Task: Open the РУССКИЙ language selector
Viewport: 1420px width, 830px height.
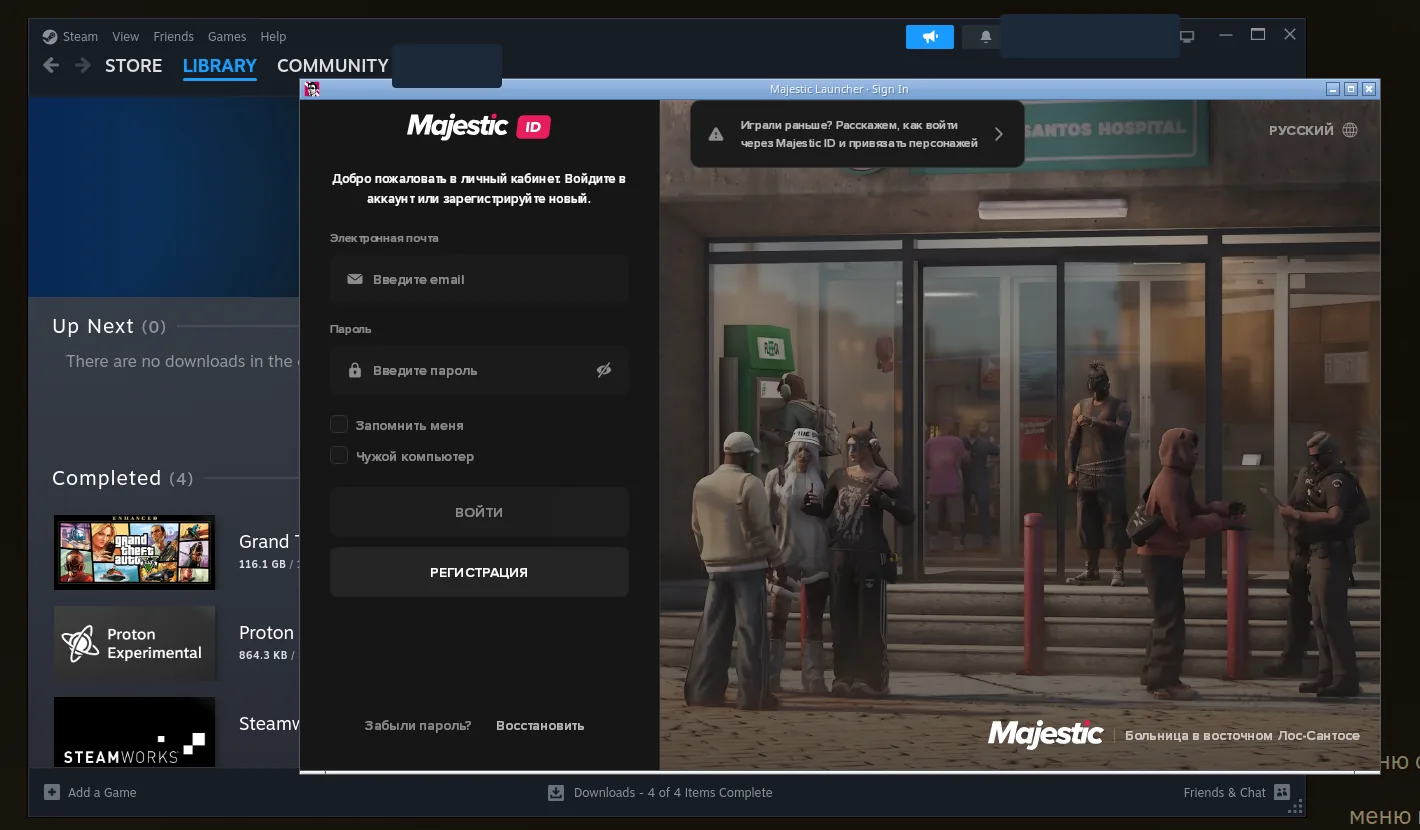Action: coord(1313,130)
